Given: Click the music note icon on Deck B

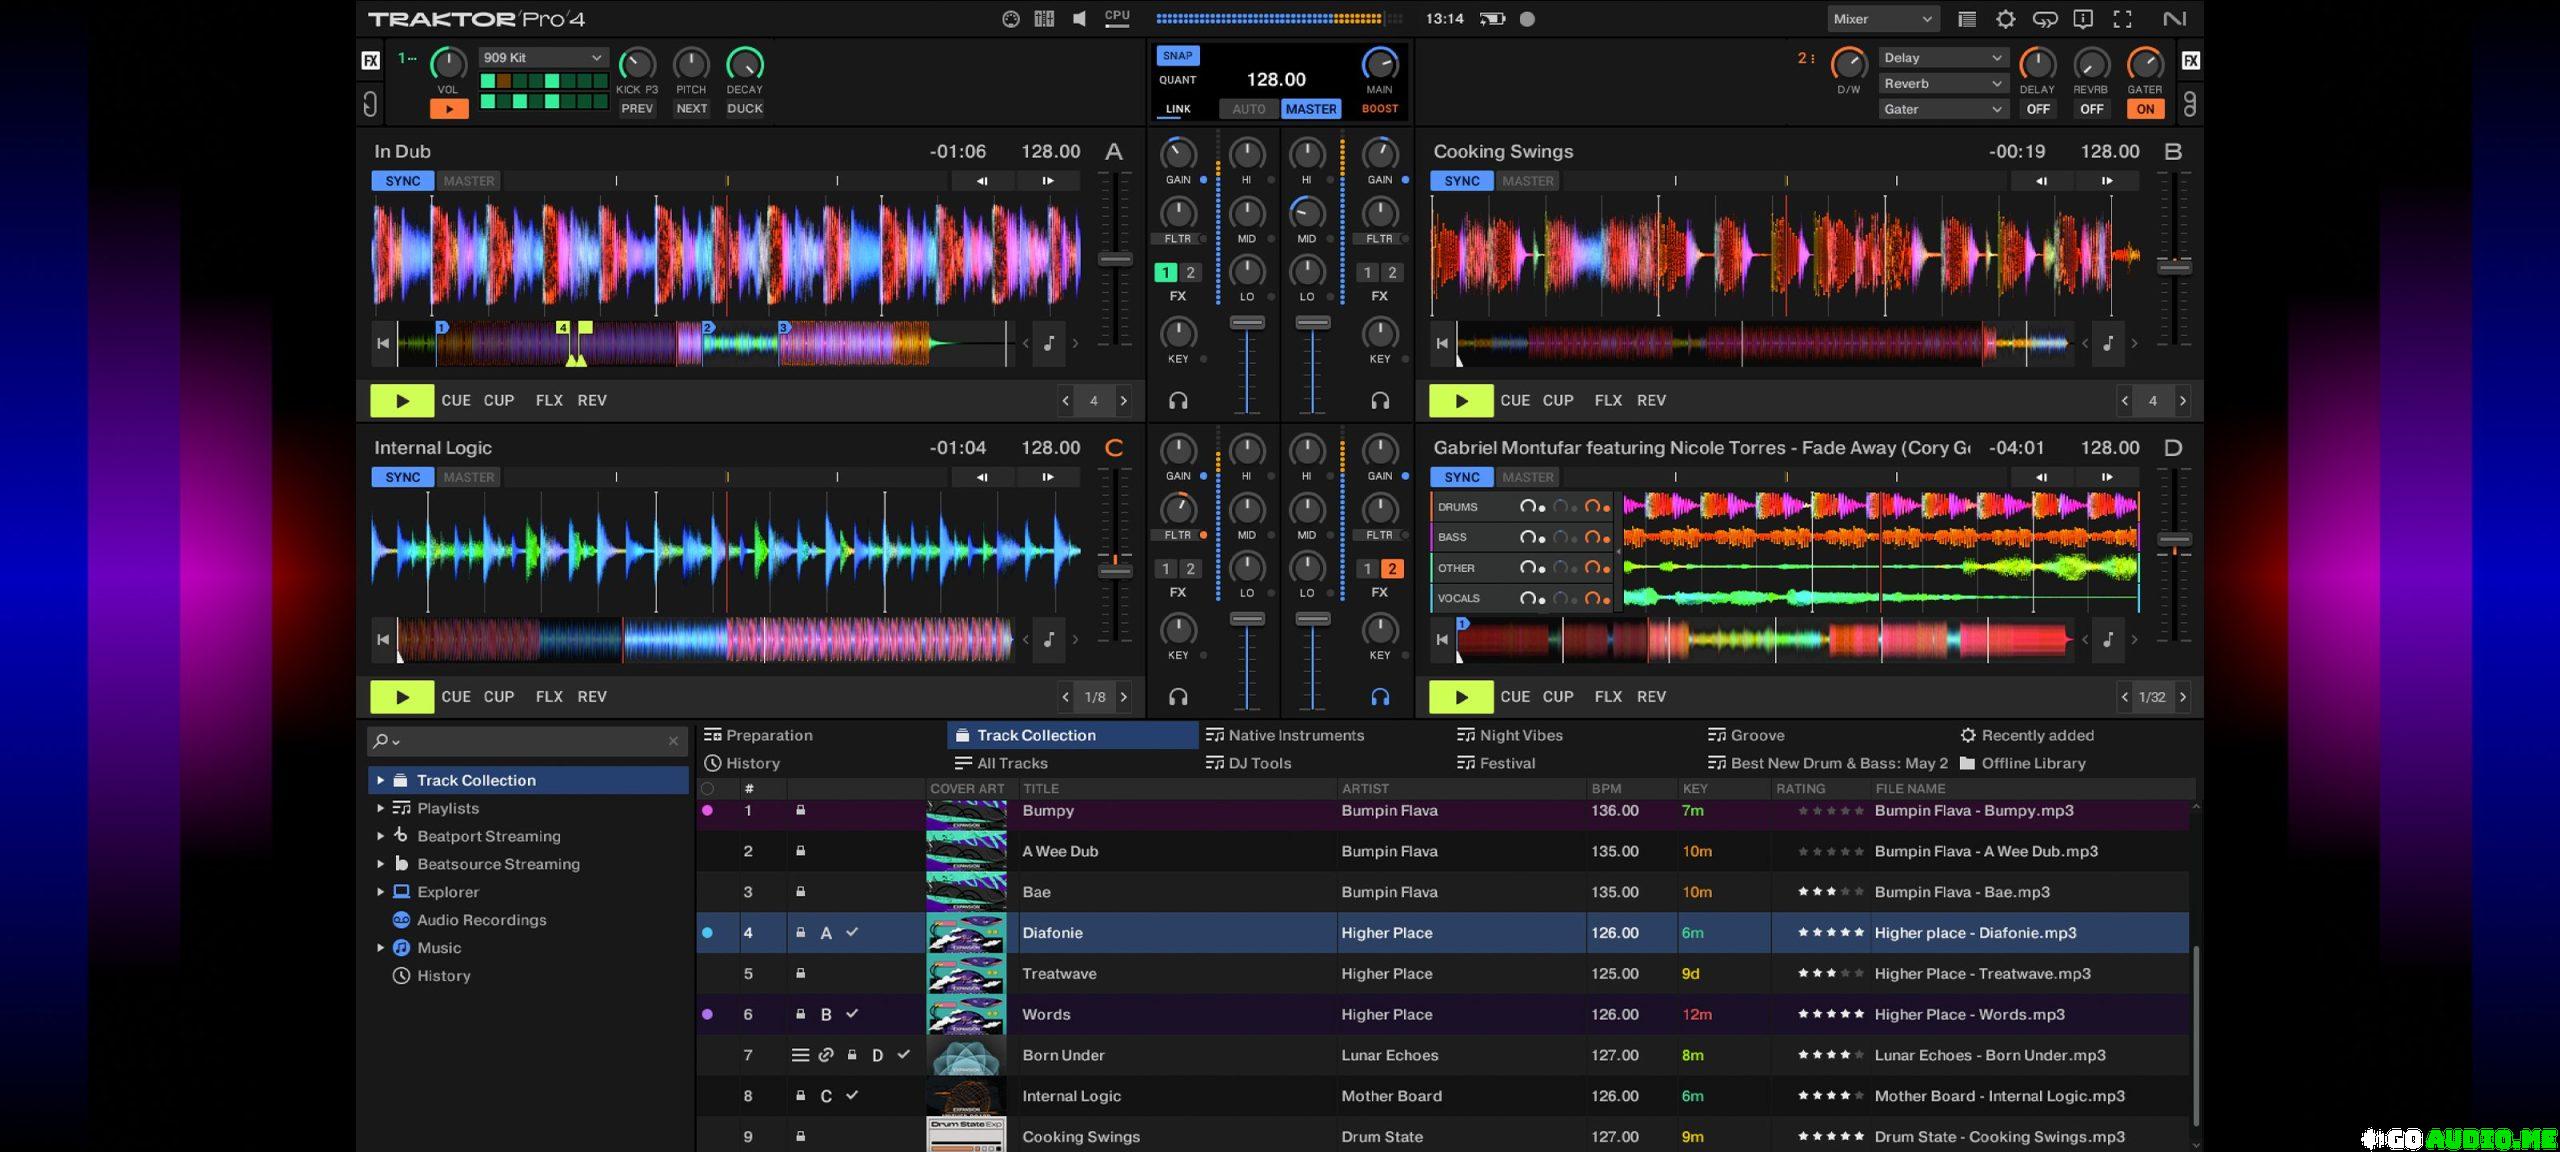Looking at the screenshot, I should coord(2108,343).
